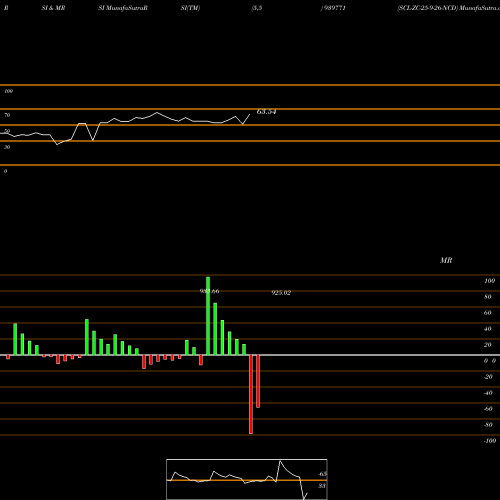Click the 60 label on MR axis
This screenshot has height=500, width=500.
click(x=488, y=313)
